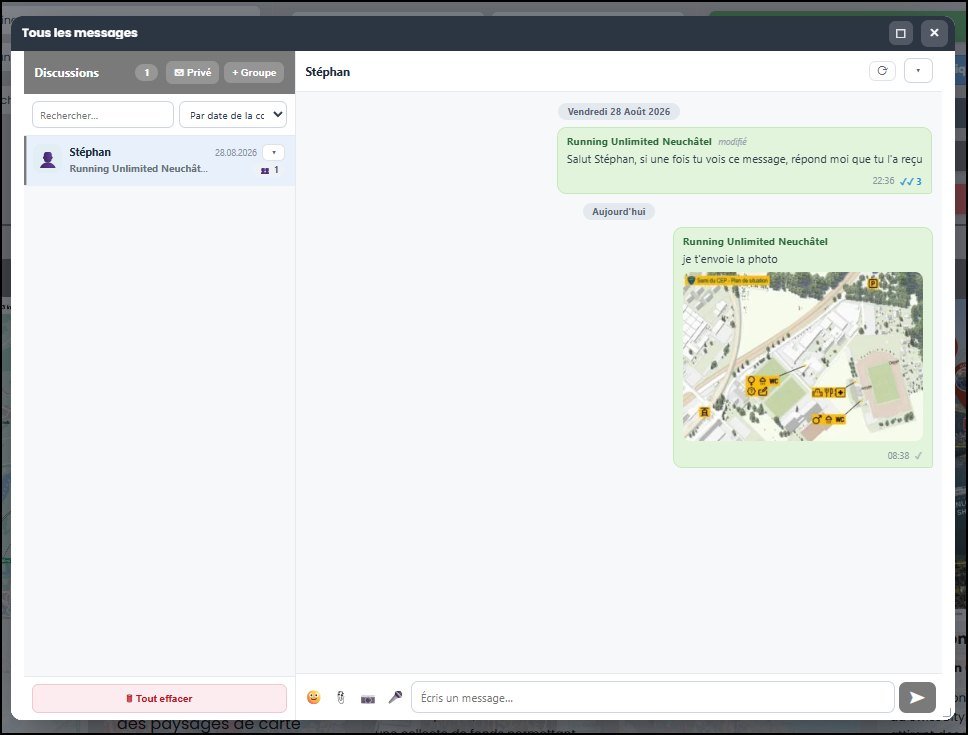Click the Écris un message text box
This screenshot has width=968, height=735.
tap(653, 697)
